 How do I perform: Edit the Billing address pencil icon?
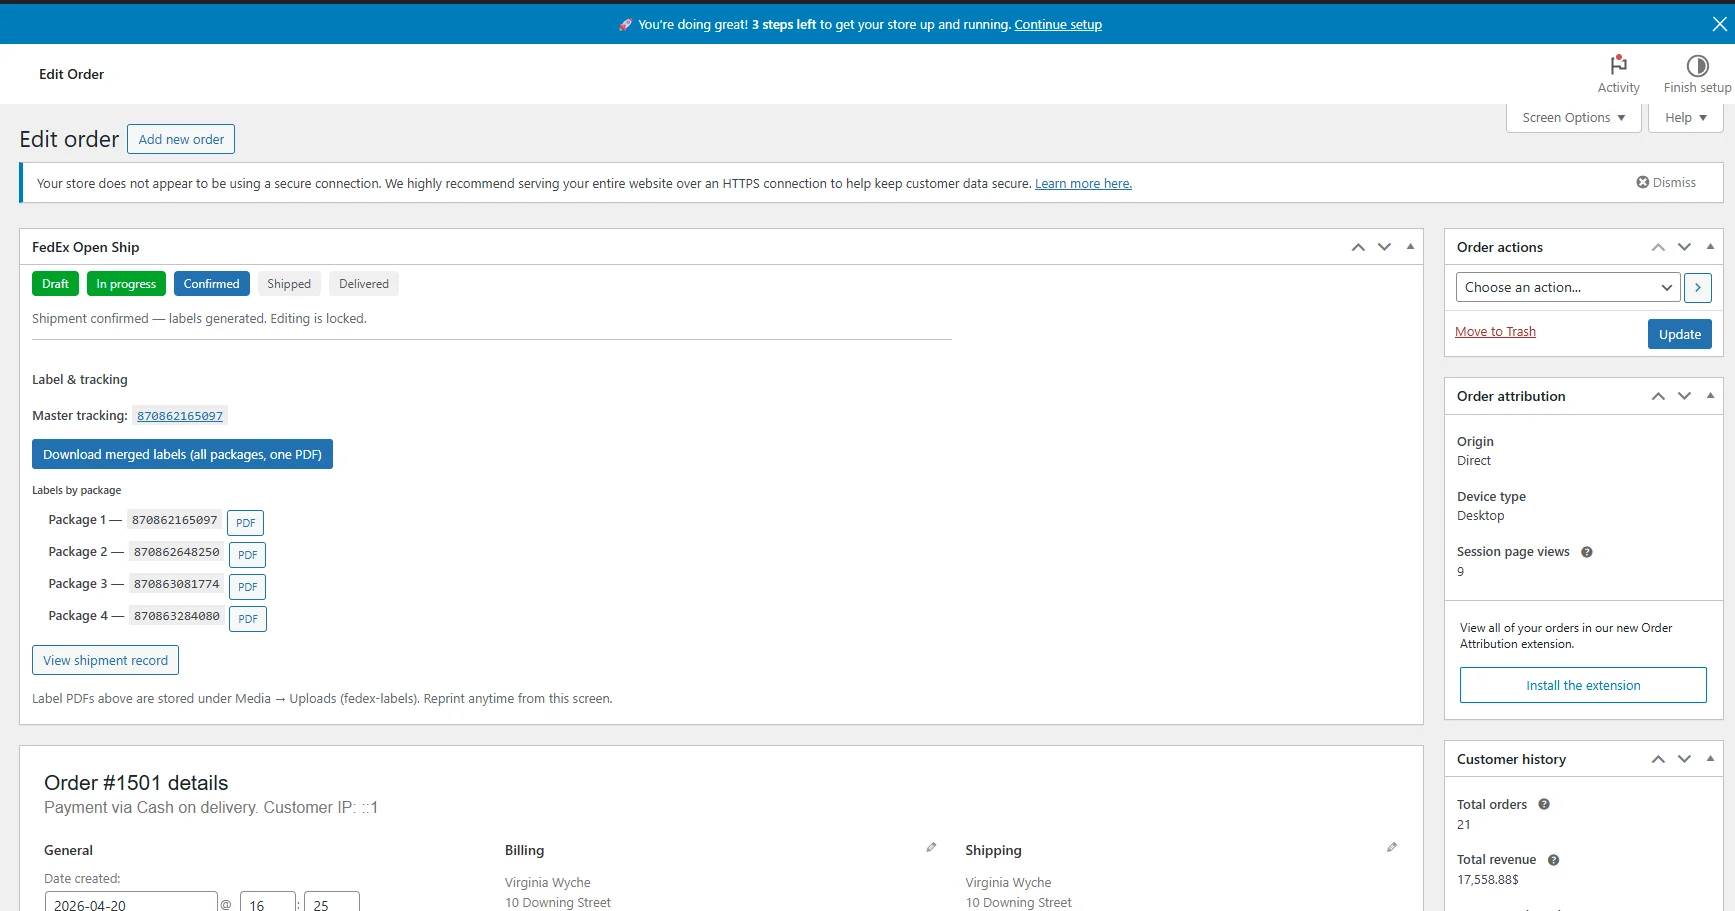point(931,847)
